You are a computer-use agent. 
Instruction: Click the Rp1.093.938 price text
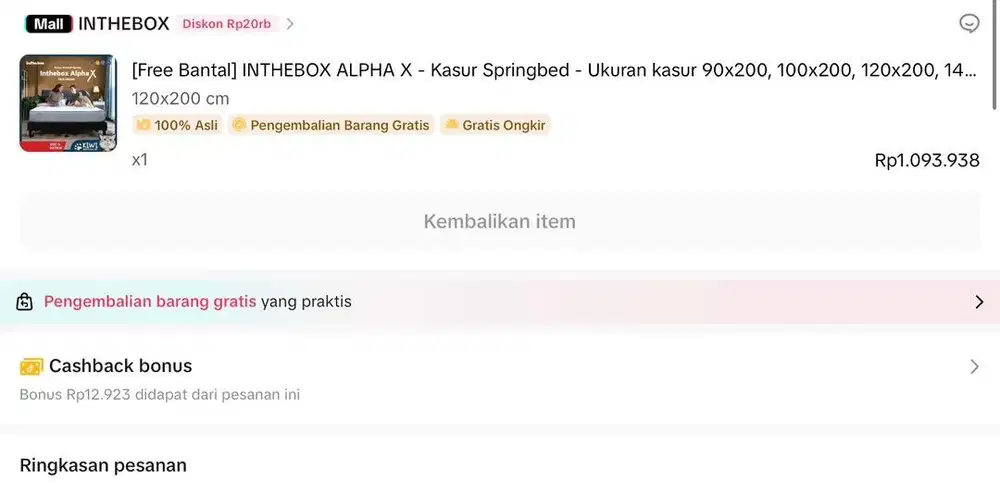[926, 160]
